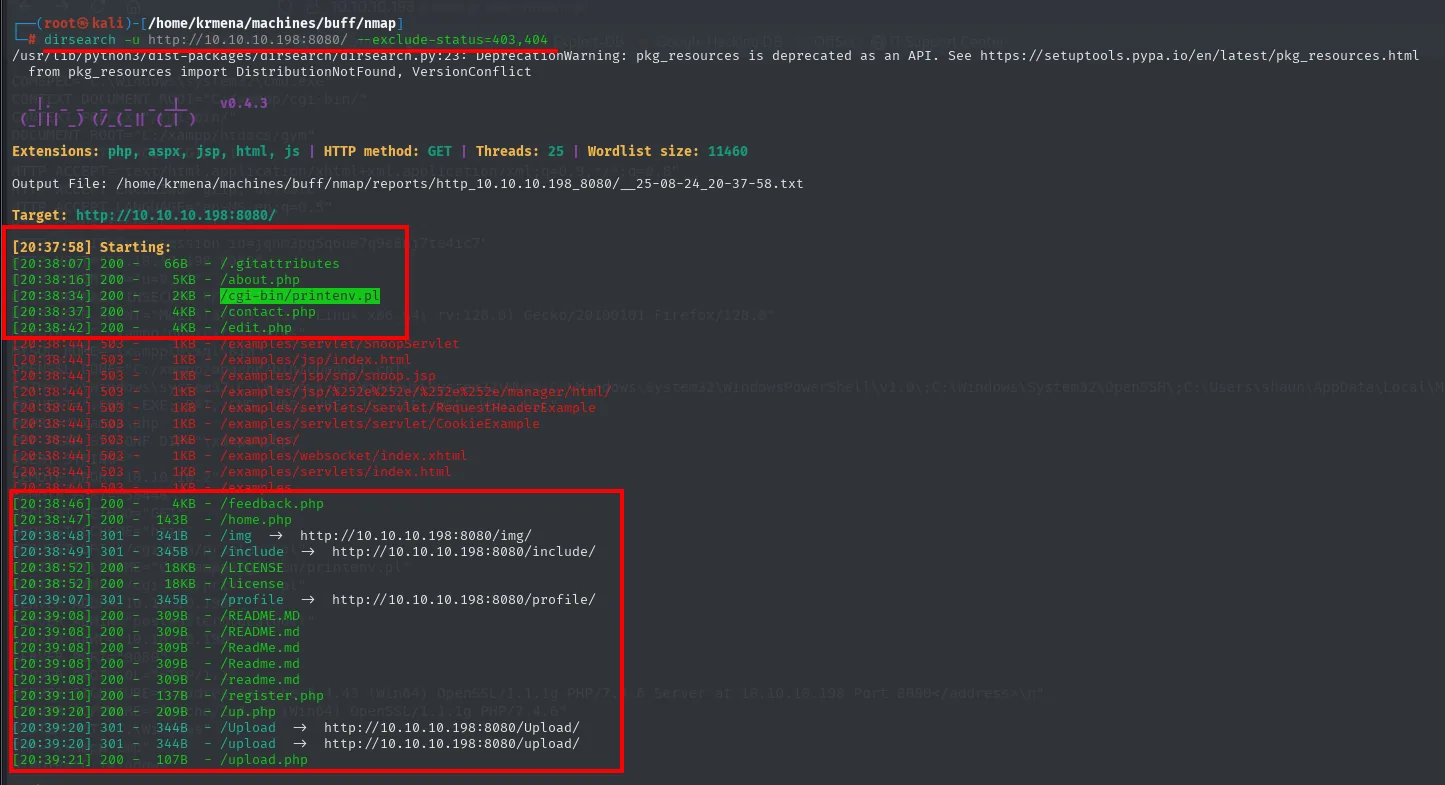Click the lowercase /license result

251,584
